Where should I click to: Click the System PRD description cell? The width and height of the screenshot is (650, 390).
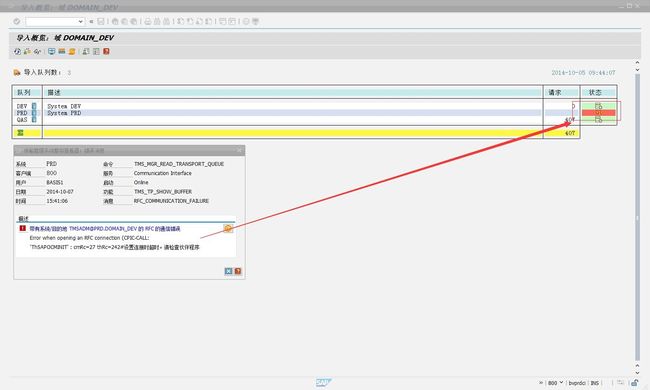(x=64, y=113)
